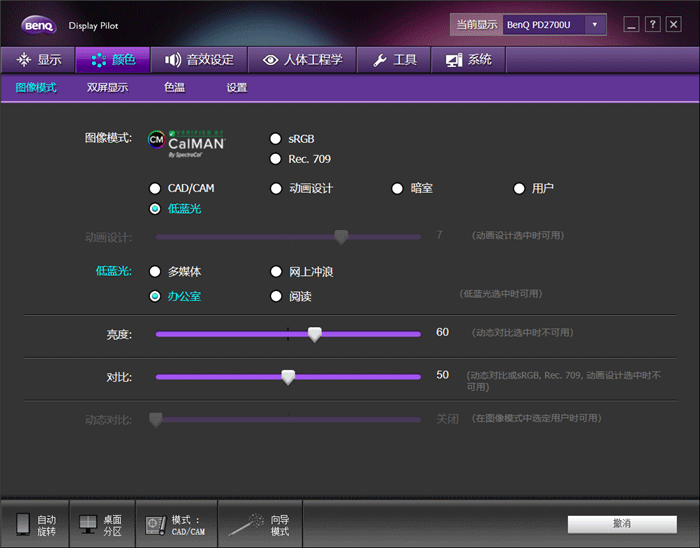The height and width of the screenshot is (548, 700).
Task: Click the 低蓝光: section label
Action: 114,271
